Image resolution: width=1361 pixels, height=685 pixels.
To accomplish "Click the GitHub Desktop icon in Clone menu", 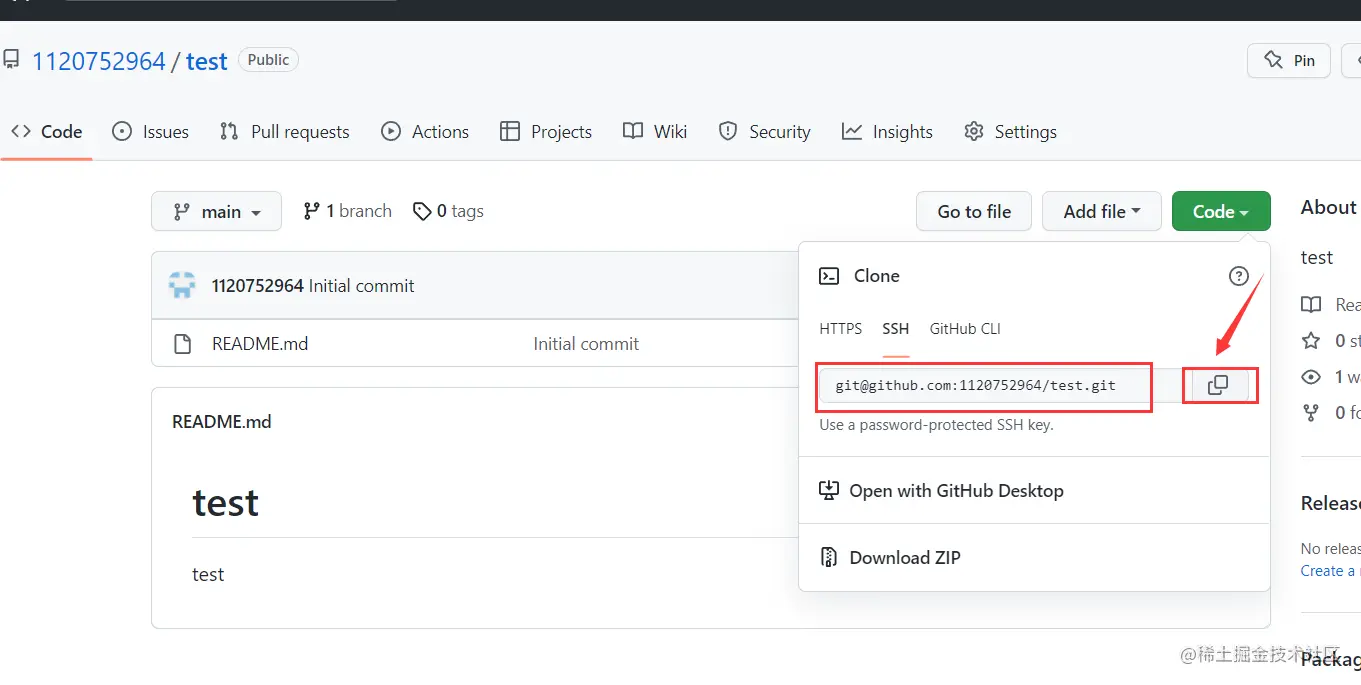I will tap(828, 490).
